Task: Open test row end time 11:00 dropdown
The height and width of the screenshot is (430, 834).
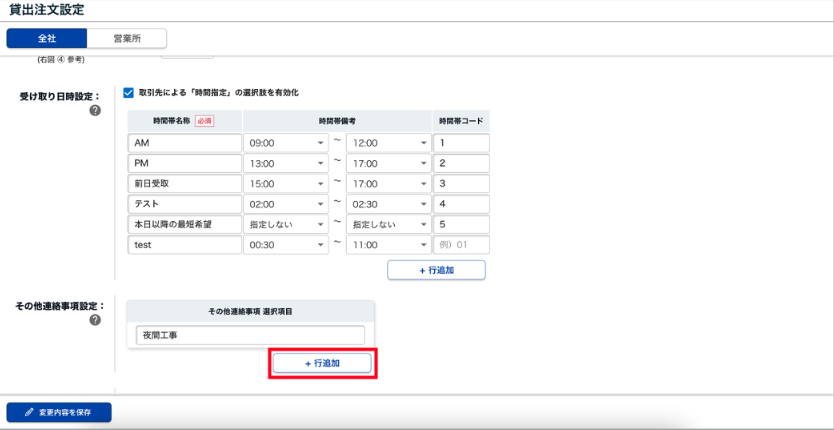Action: [x=388, y=245]
